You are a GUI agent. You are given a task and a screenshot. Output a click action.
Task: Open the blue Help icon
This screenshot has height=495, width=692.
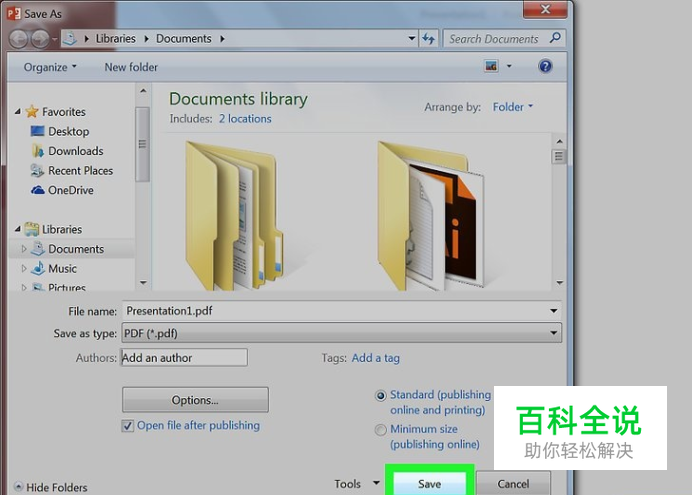tap(545, 67)
